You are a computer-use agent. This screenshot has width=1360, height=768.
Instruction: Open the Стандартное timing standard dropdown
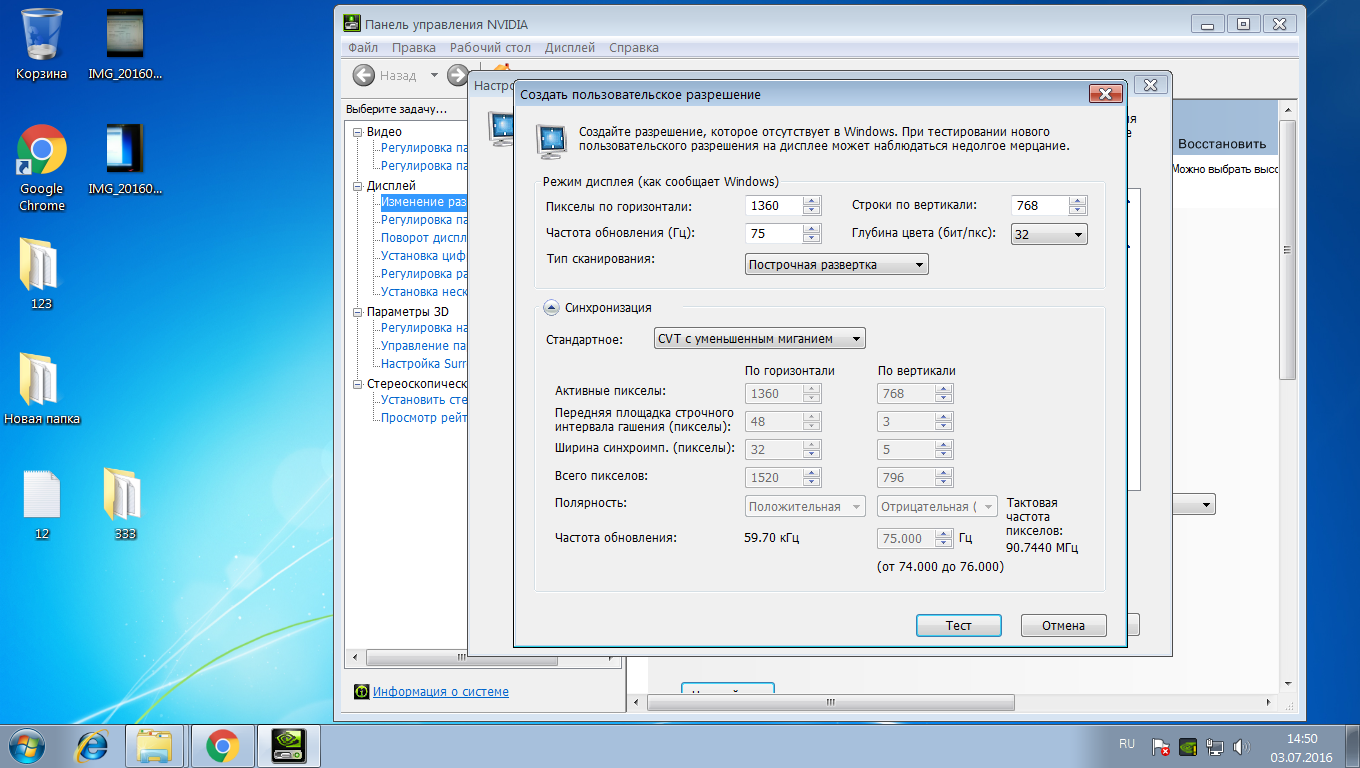[x=759, y=339]
